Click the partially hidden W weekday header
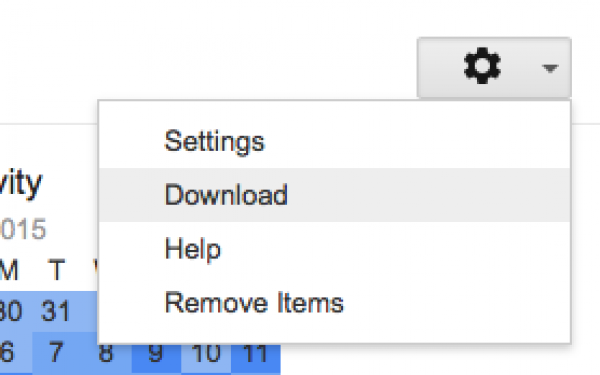Screen dimensions: 600x375 (x=96, y=270)
